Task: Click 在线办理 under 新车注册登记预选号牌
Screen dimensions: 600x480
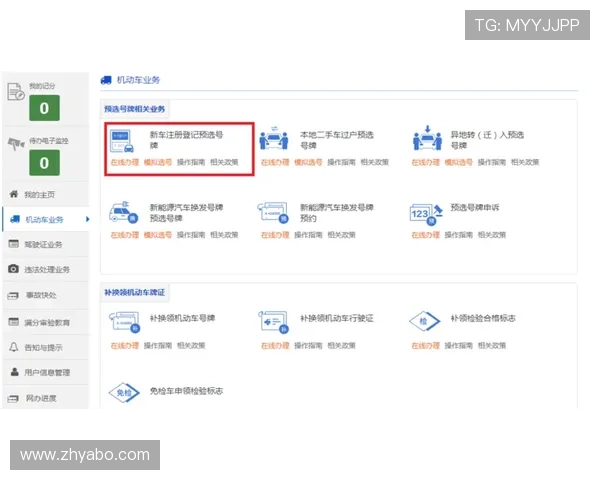Action: (125, 162)
